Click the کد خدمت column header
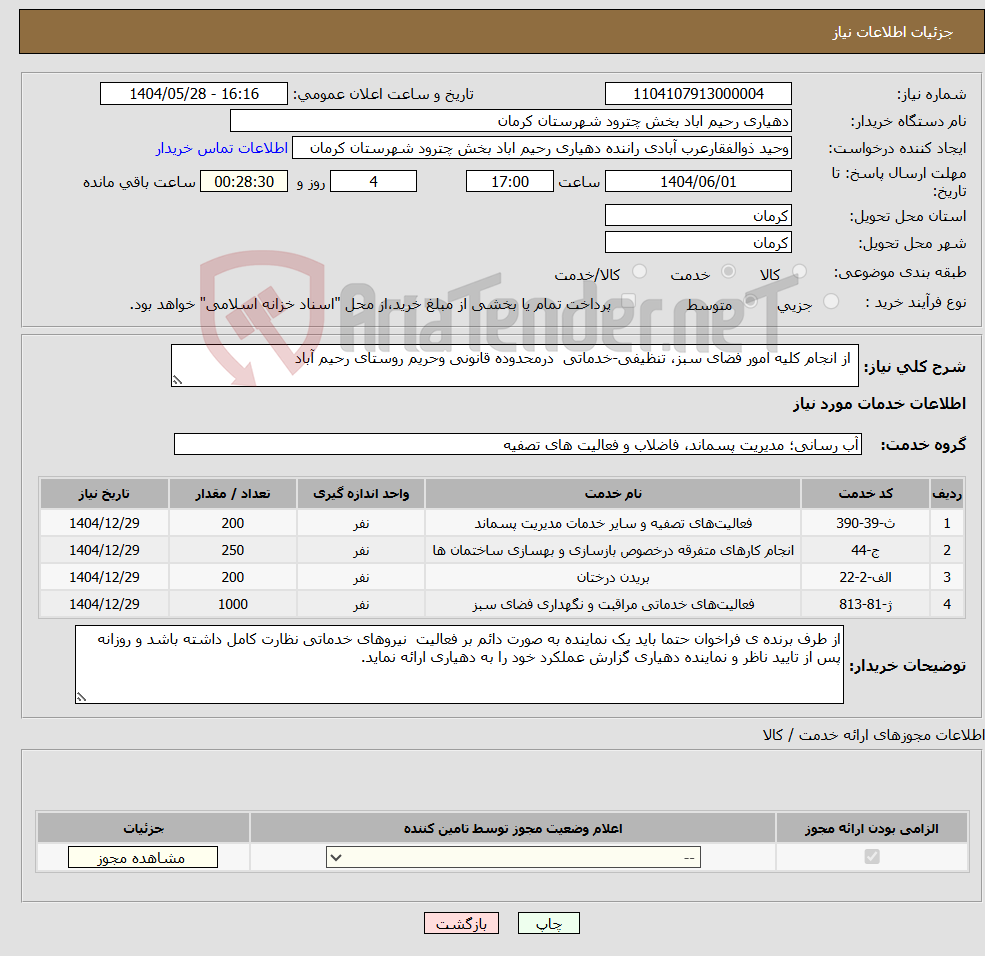Screen dimensions: 985x956 tap(865, 494)
